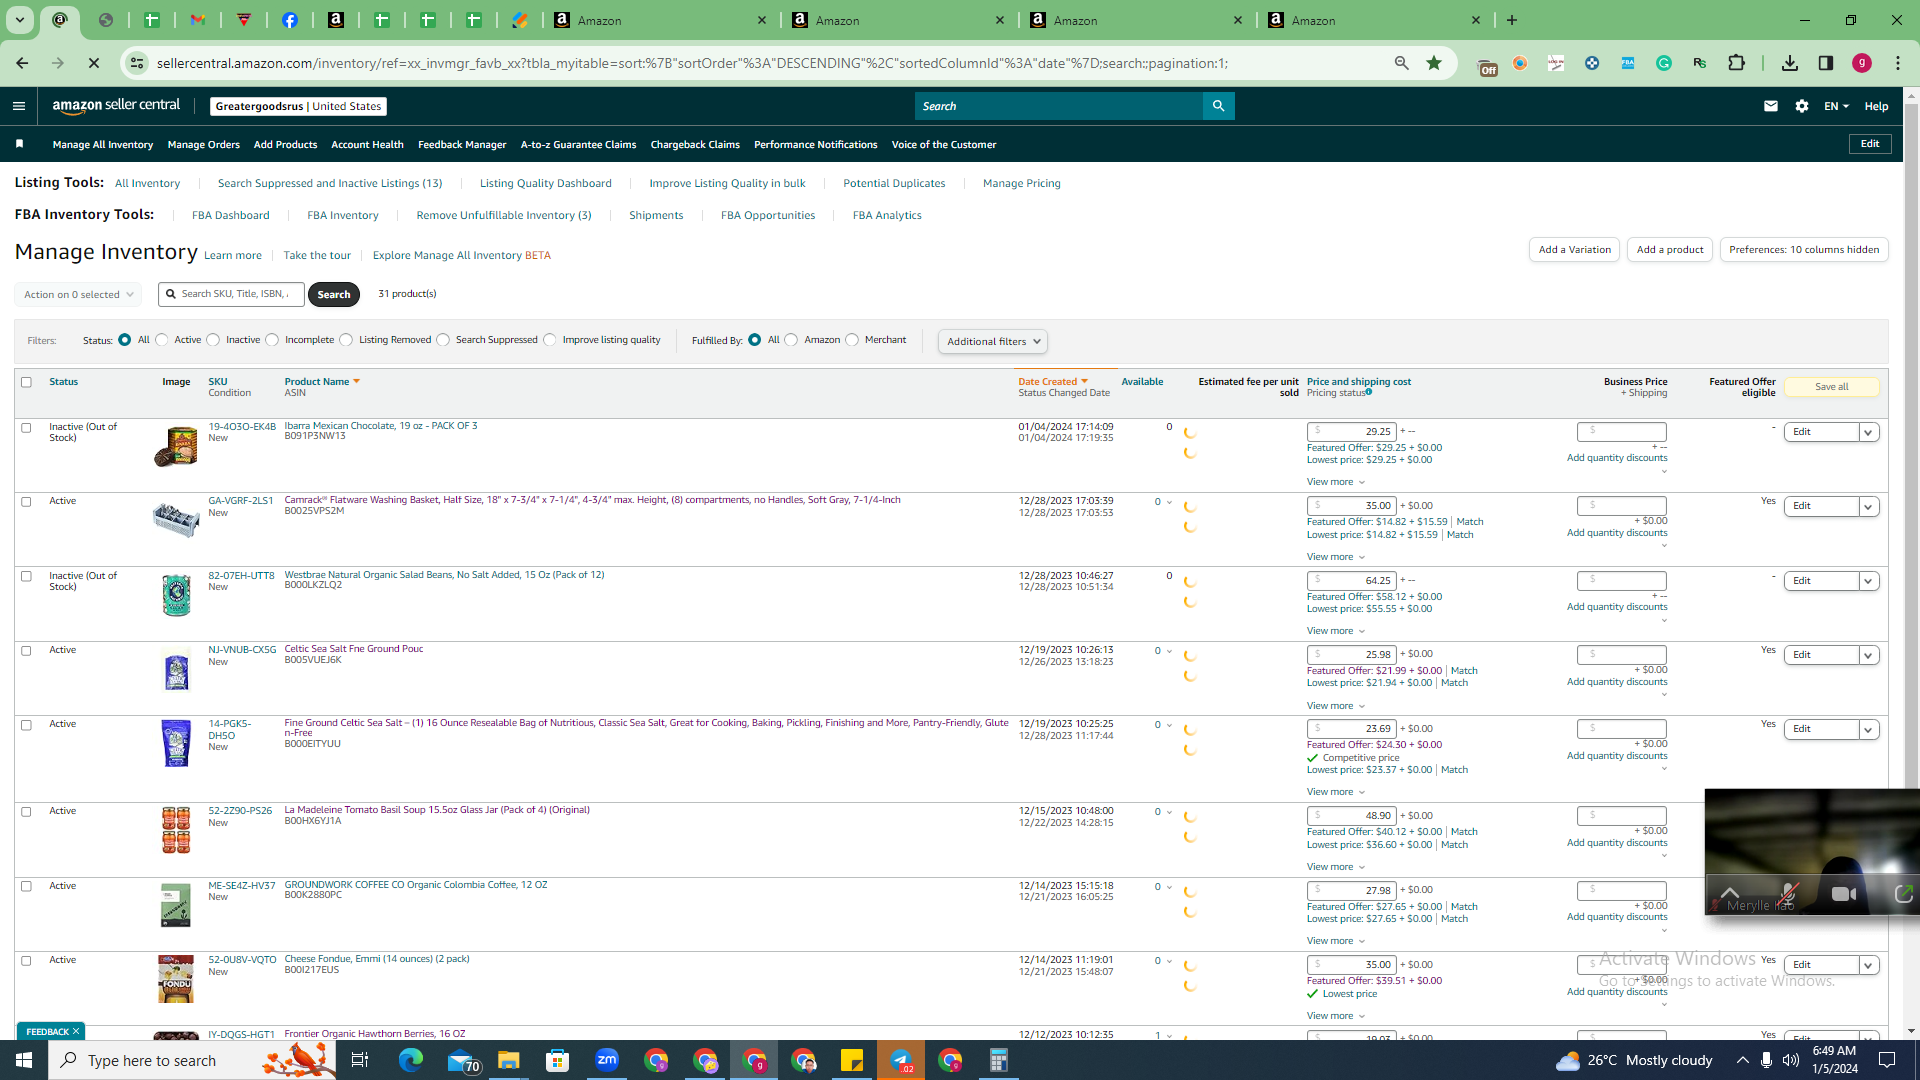Click the Search SKU, Title, ISBN field
Viewport: 1920px width, 1080px height.
(x=231, y=294)
